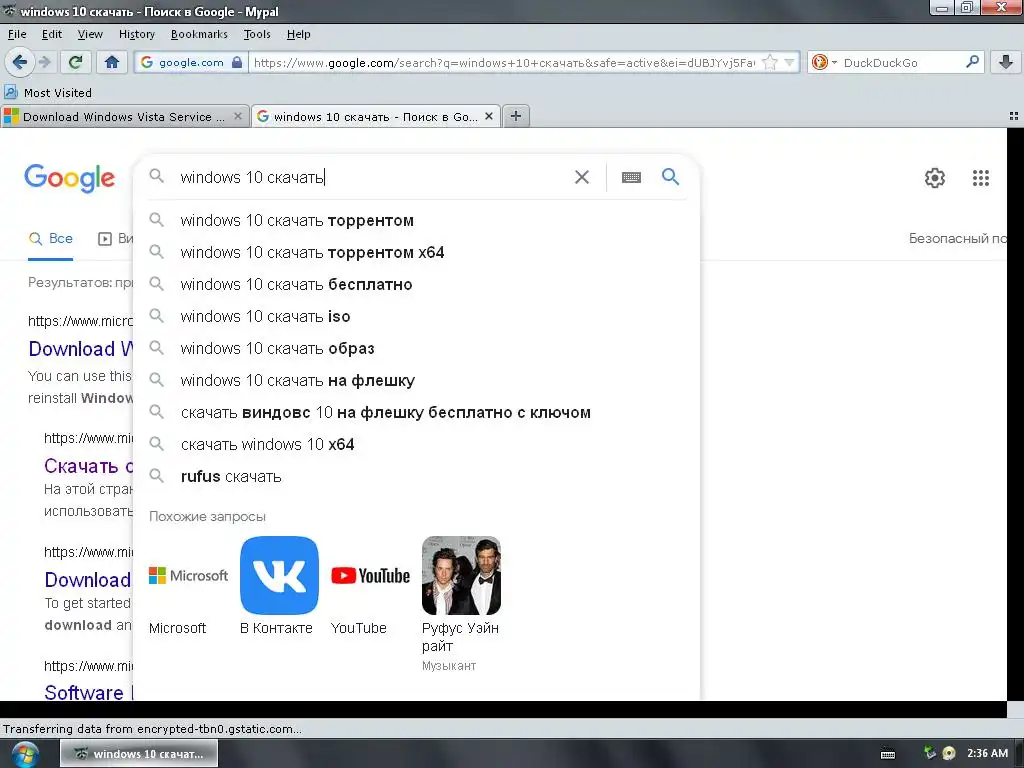This screenshot has height=768, width=1024.
Task: Click the forward navigation arrow
Action: click(44, 62)
